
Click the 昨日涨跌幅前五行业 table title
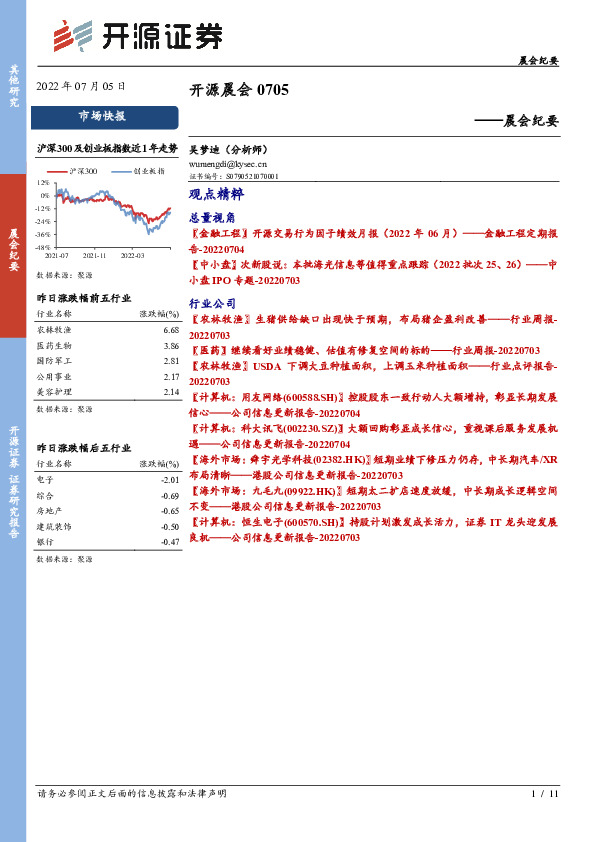(x=84, y=298)
